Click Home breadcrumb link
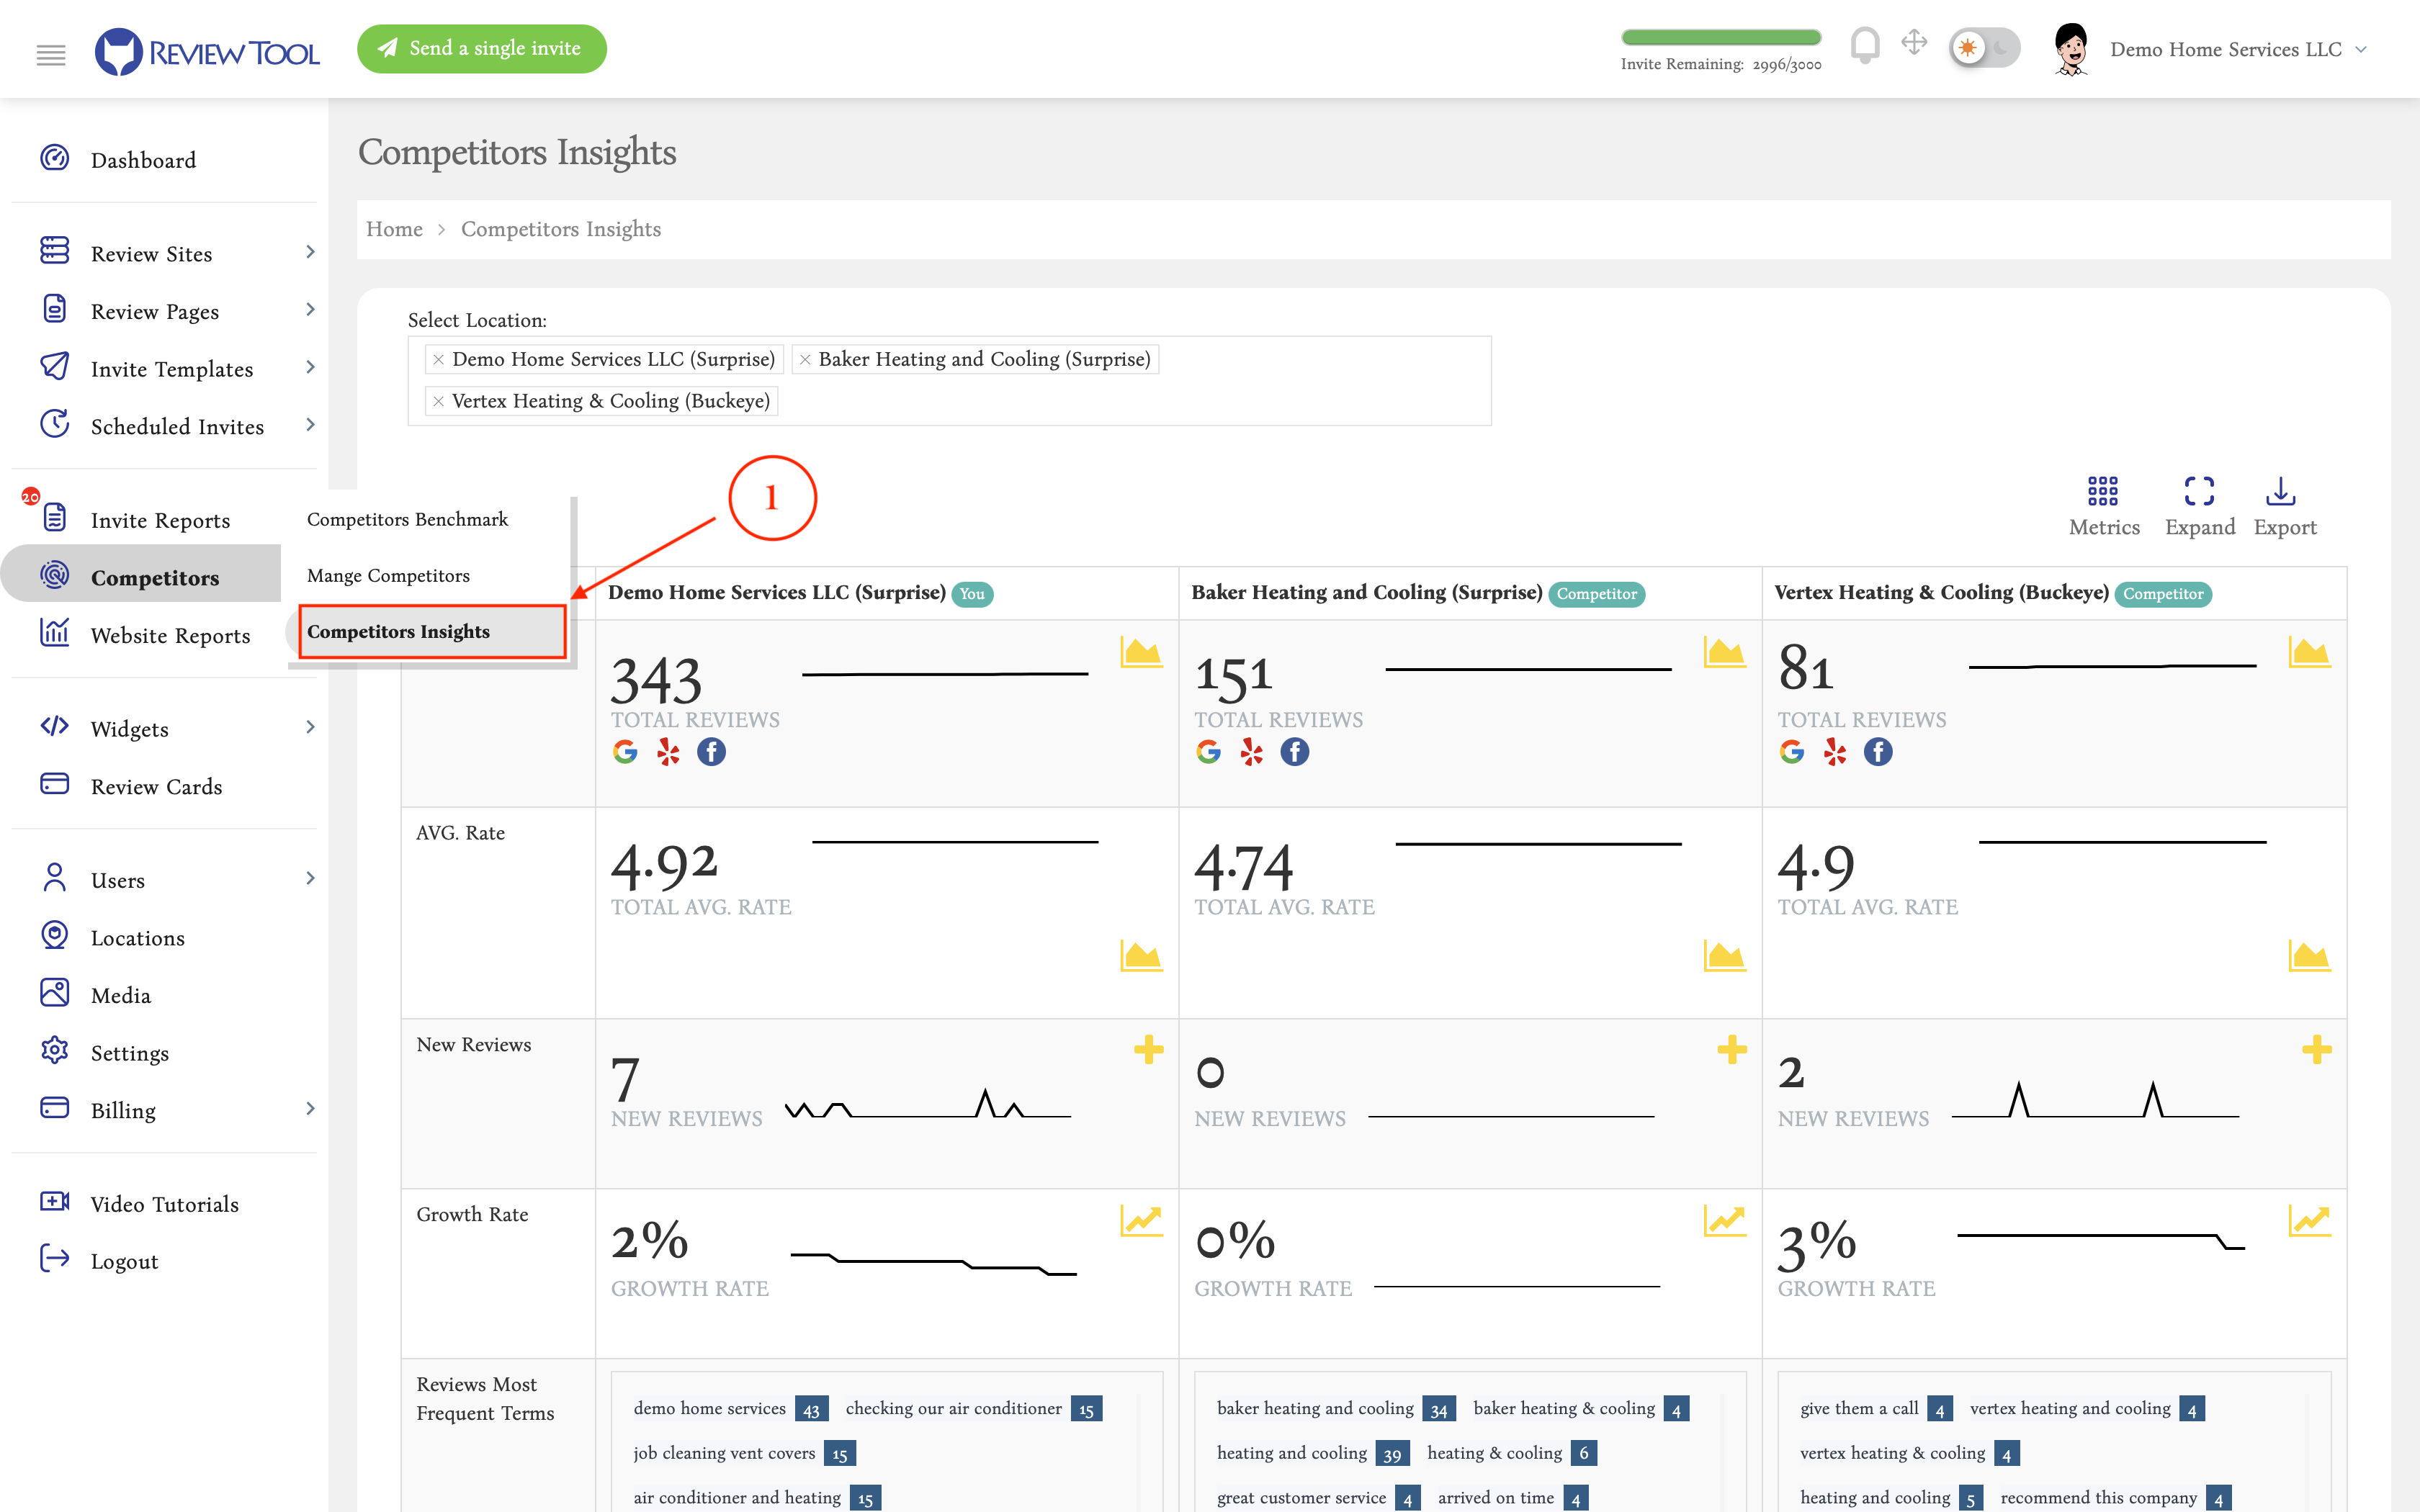 coord(394,229)
